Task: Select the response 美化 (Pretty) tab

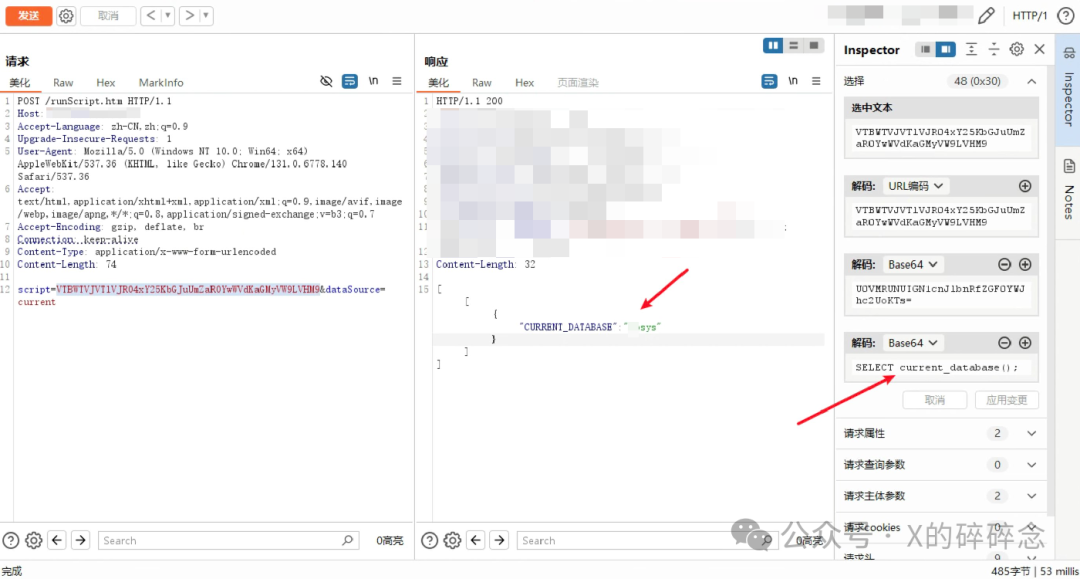Action: 439,82
